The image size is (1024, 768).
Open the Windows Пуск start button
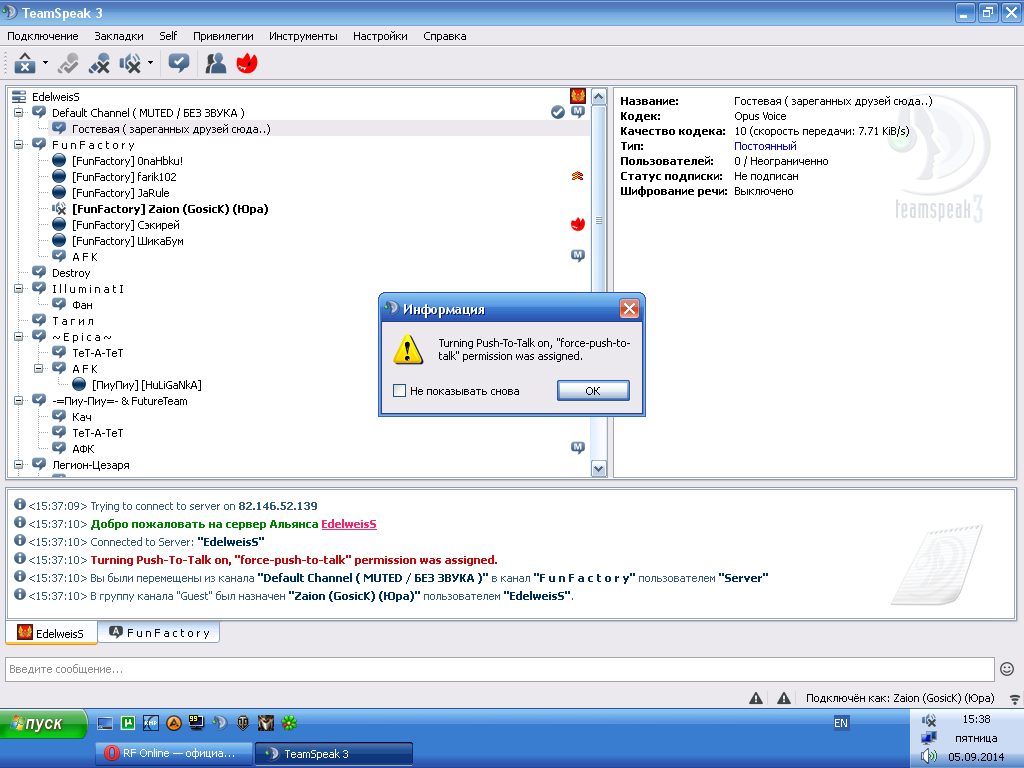(x=43, y=724)
